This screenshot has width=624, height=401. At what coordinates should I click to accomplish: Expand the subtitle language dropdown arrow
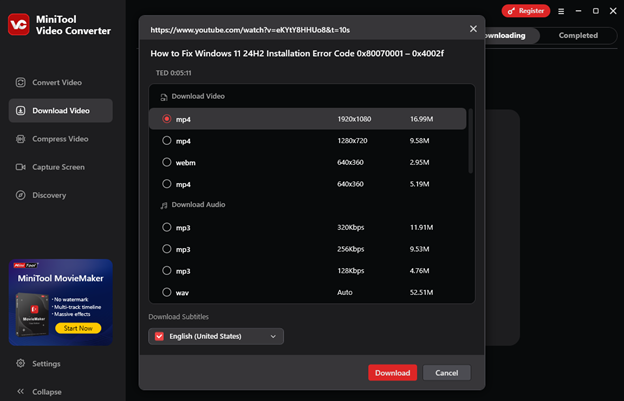point(273,336)
